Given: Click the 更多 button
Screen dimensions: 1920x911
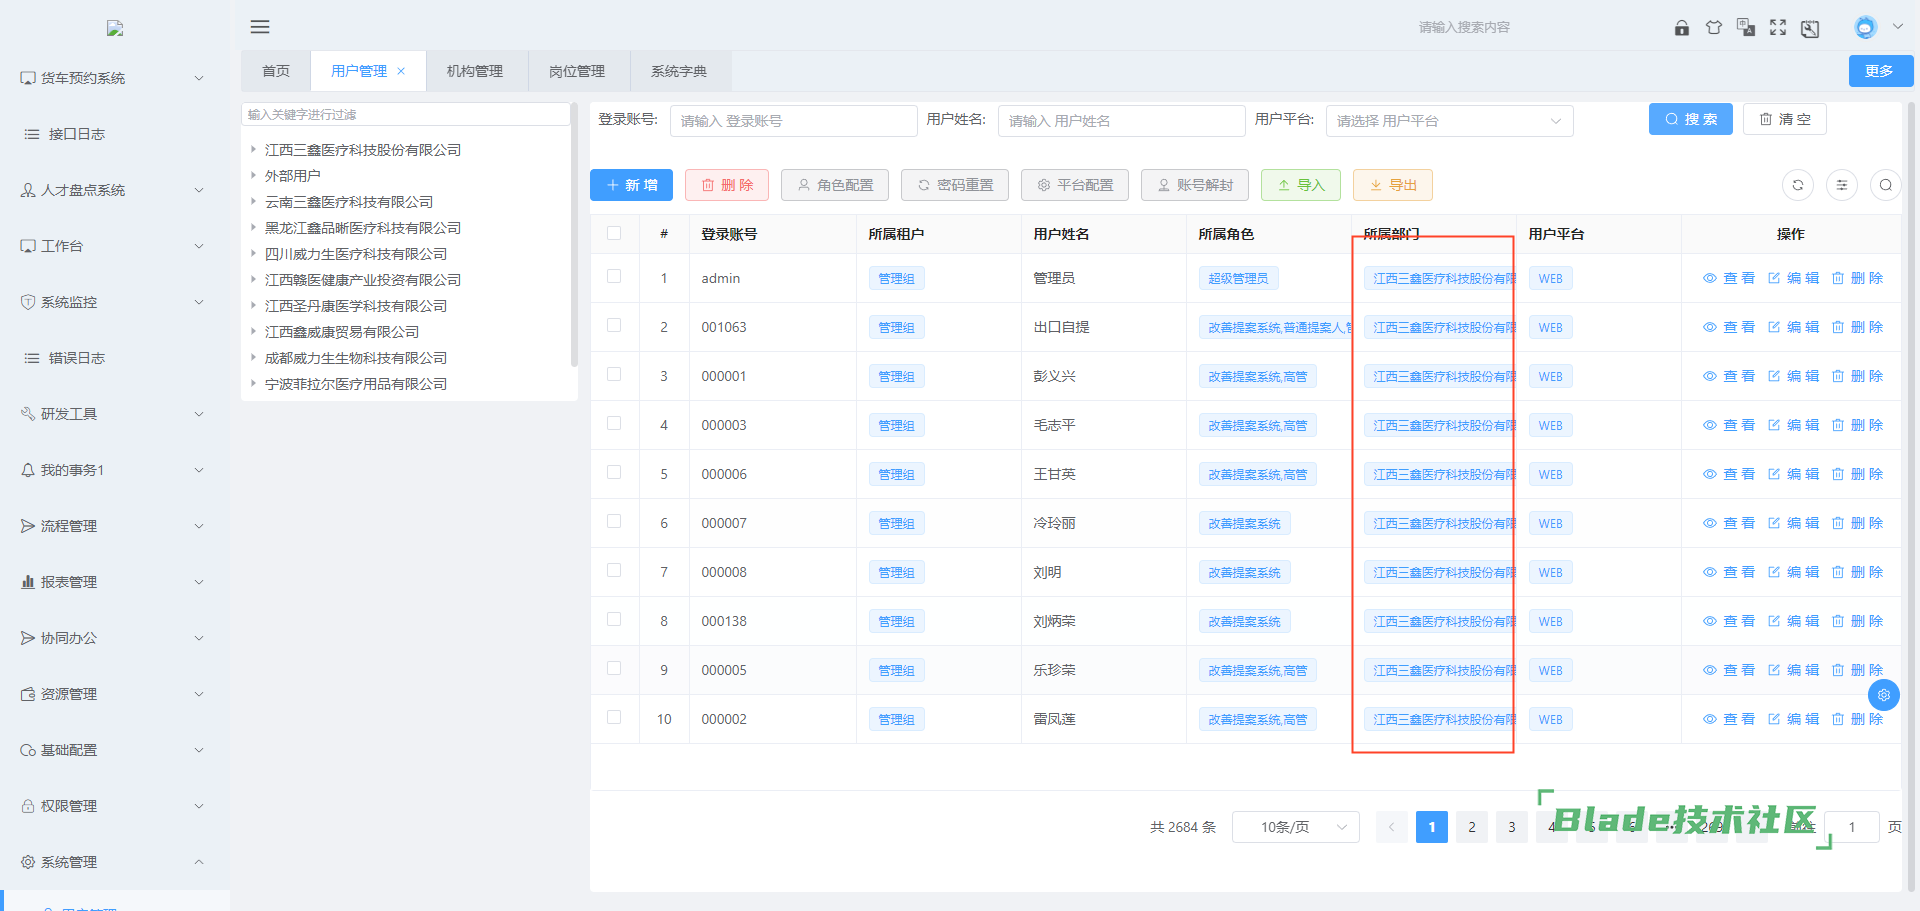Looking at the screenshot, I should coord(1881,71).
